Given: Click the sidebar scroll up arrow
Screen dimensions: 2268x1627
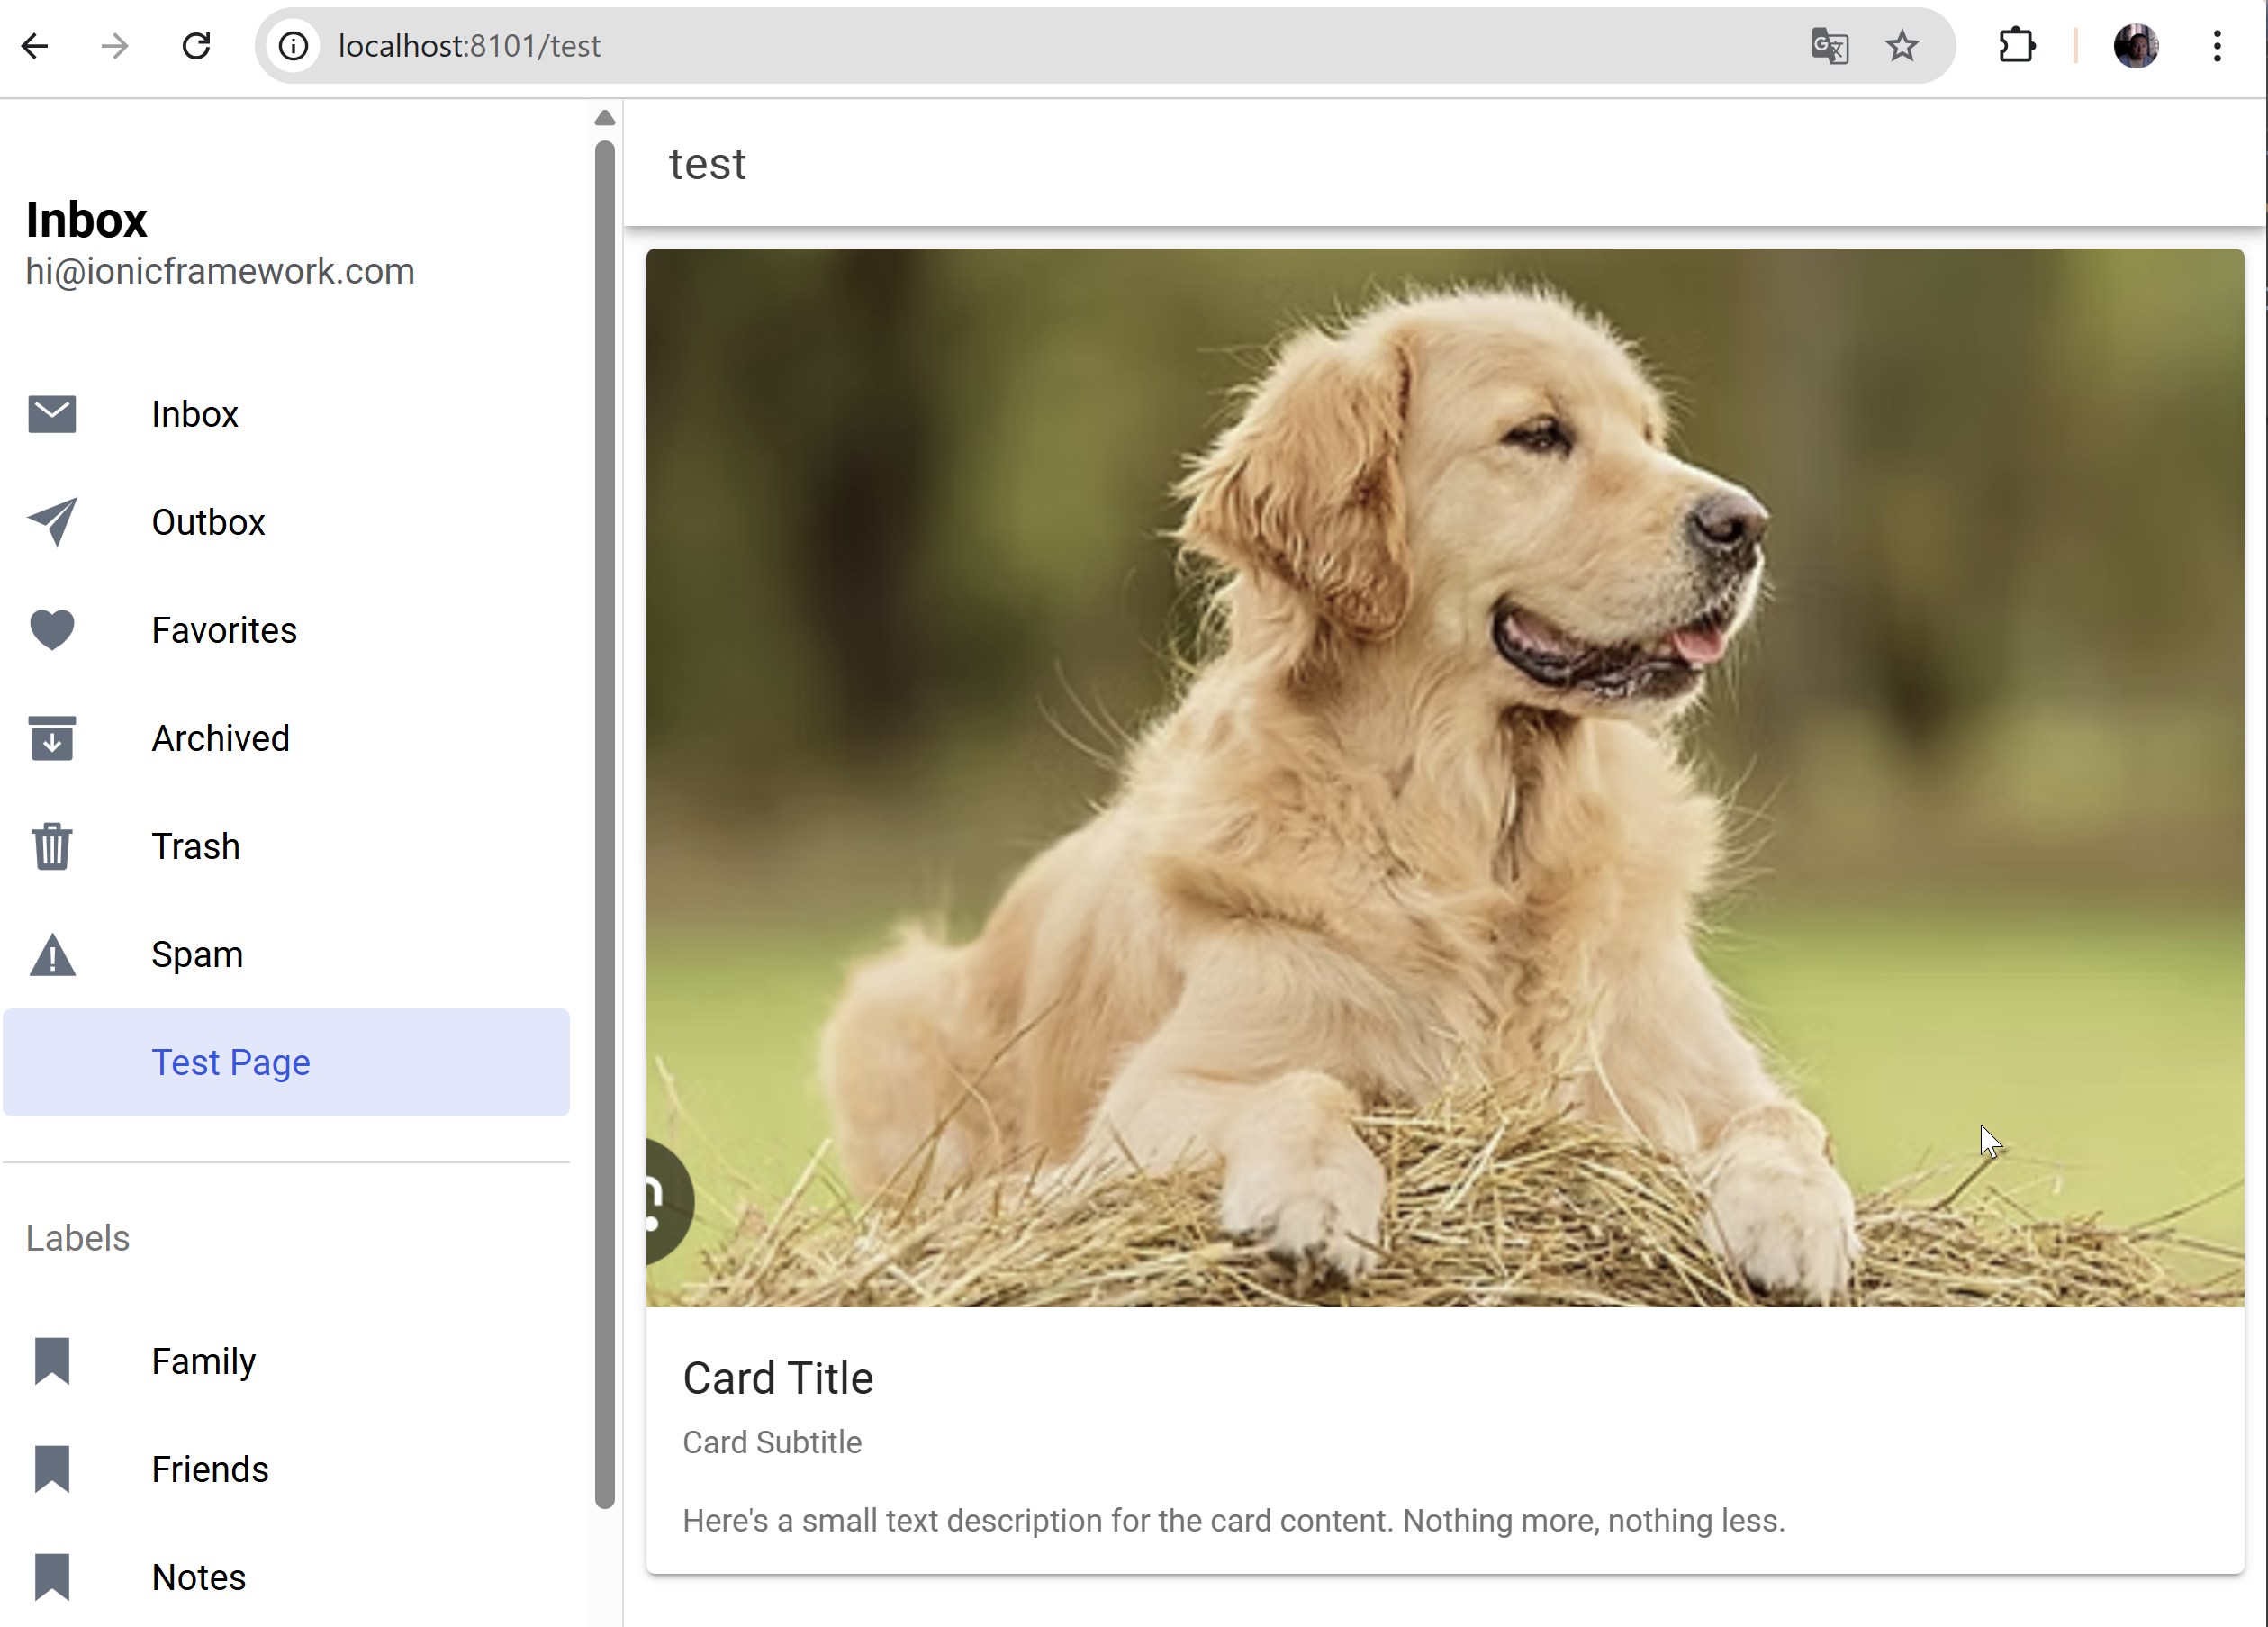Looking at the screenshot, I should point(604,118).
